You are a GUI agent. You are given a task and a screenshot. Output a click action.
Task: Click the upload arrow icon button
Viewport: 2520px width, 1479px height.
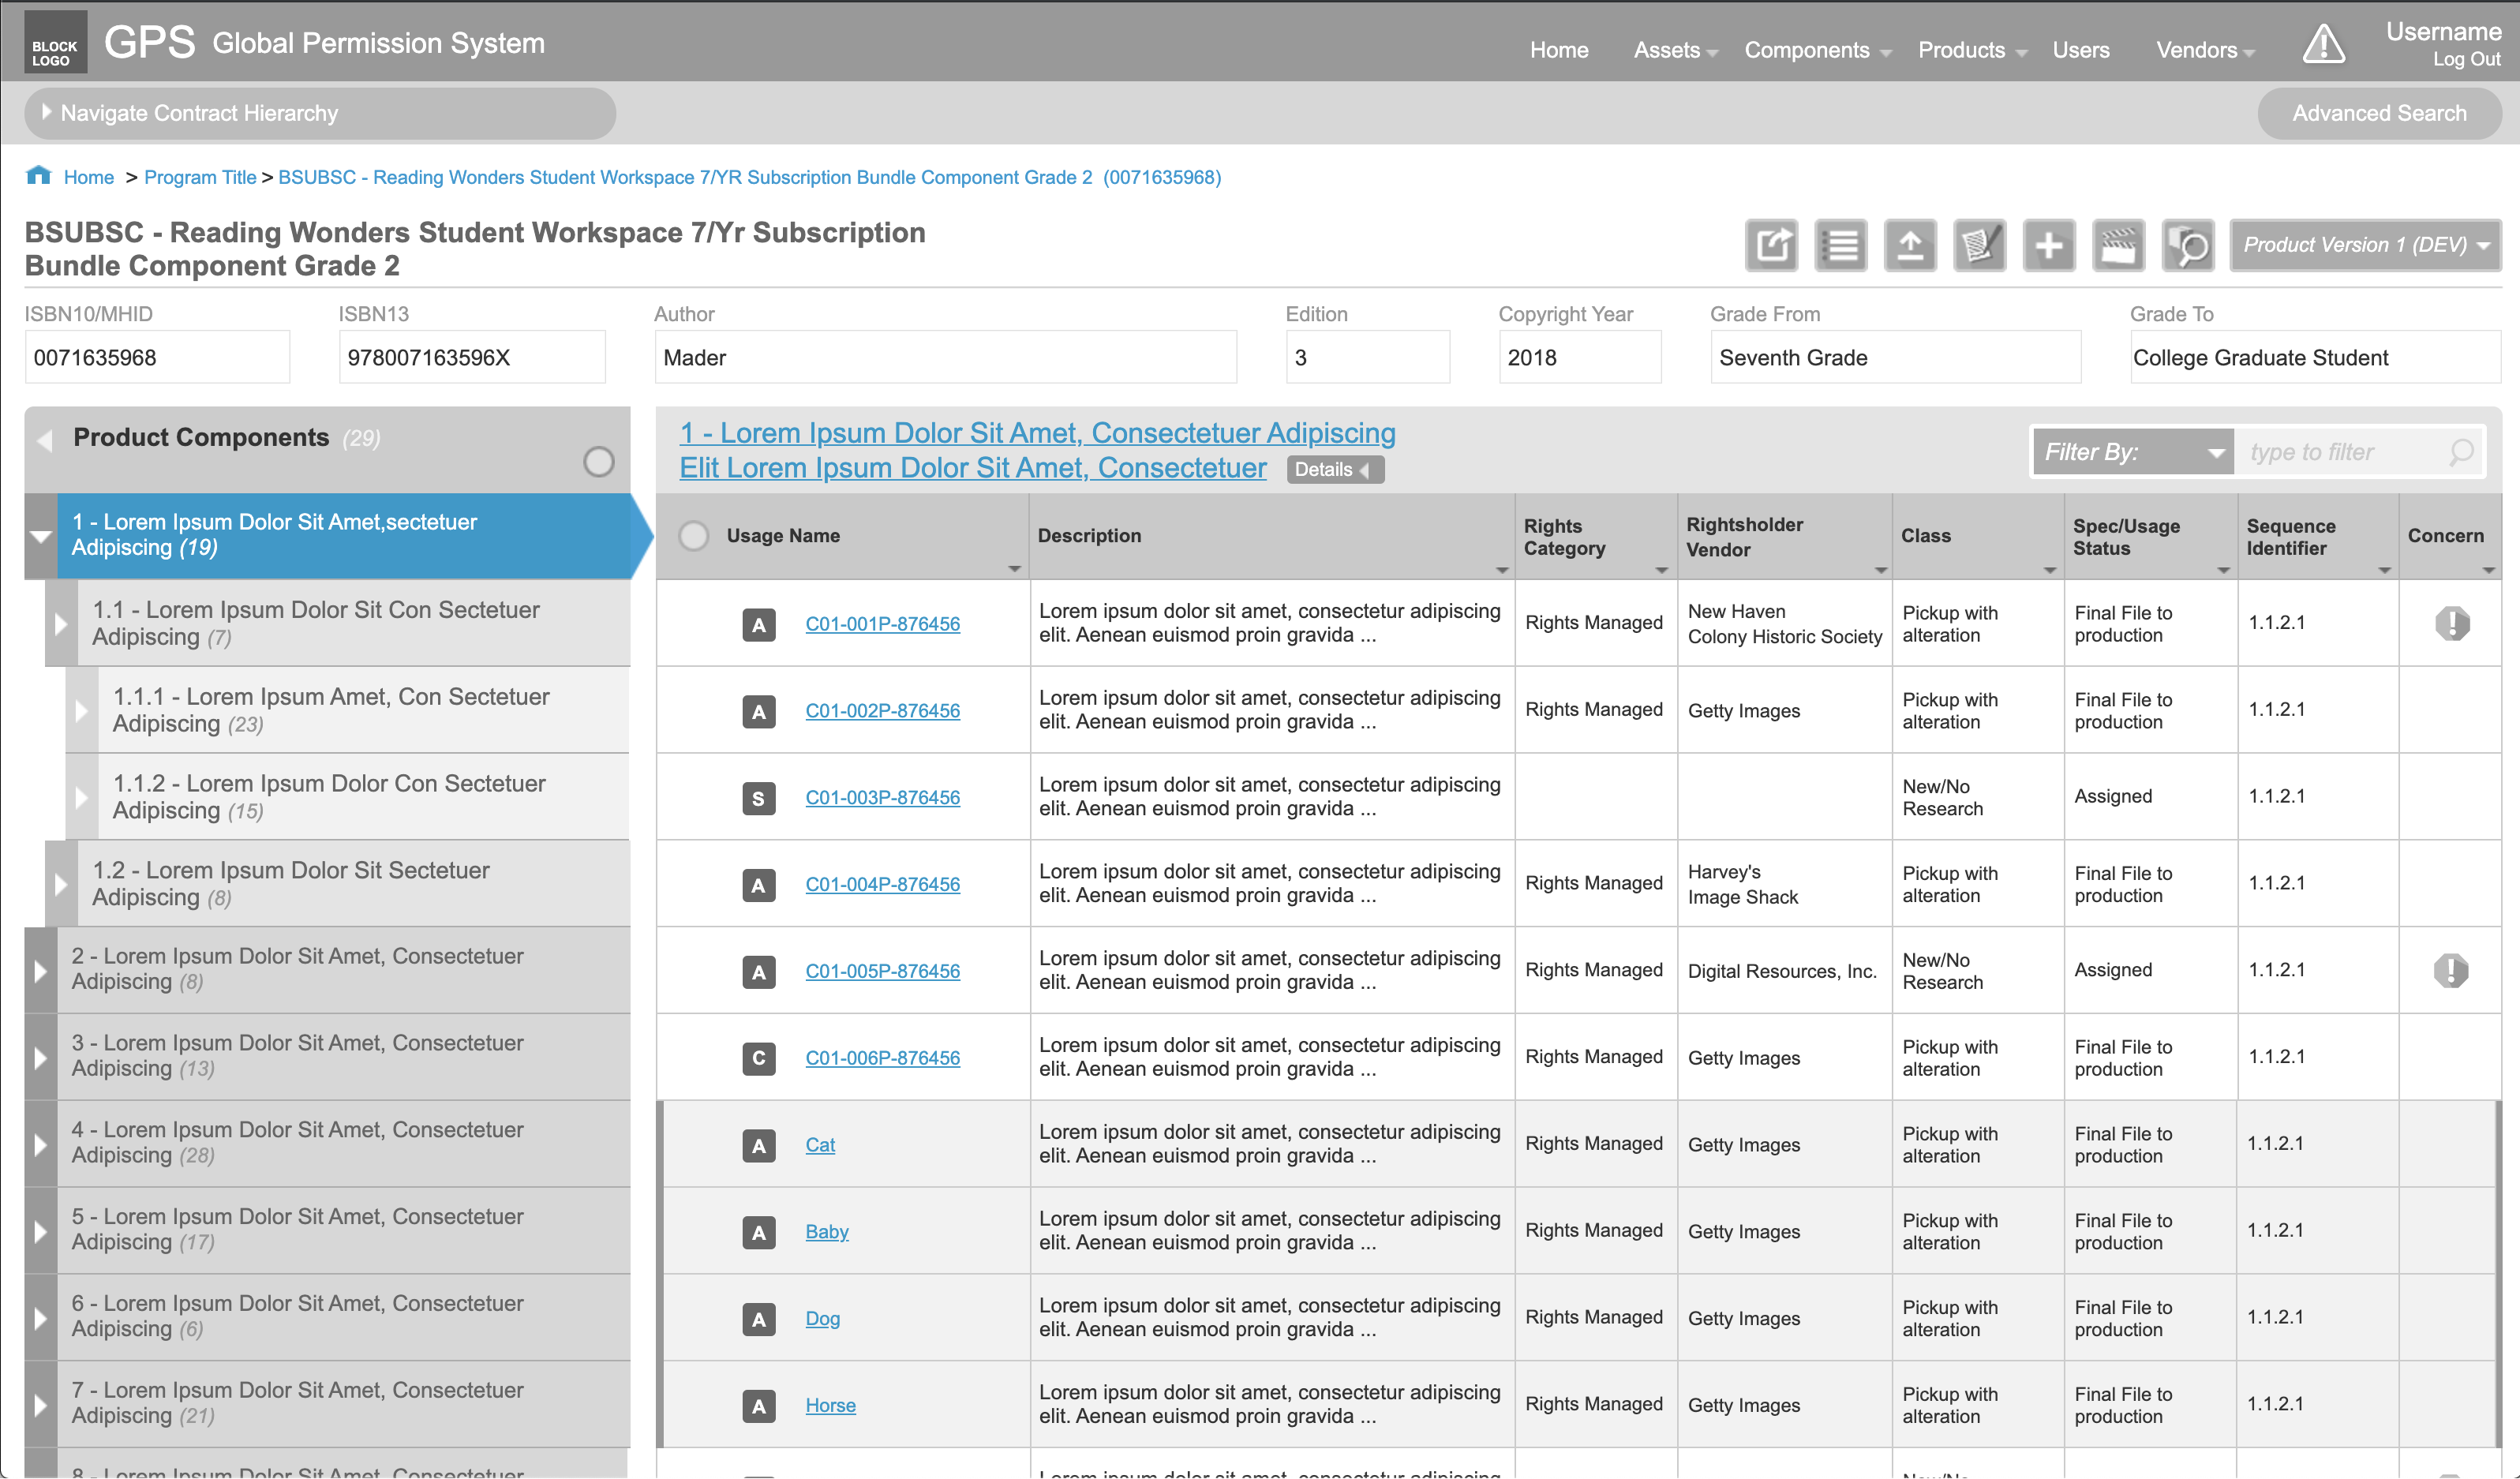pos(1910,245)
